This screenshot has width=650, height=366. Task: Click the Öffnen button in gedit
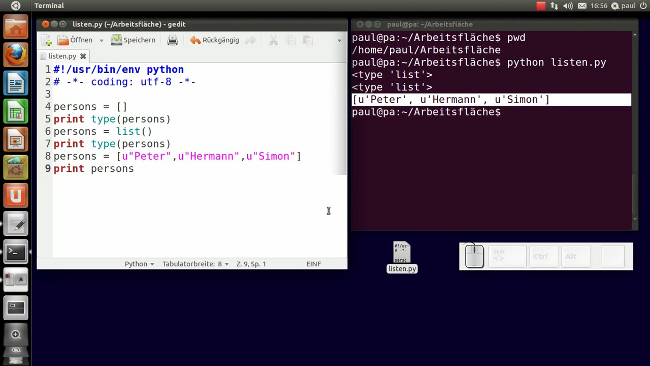[75, 40]
